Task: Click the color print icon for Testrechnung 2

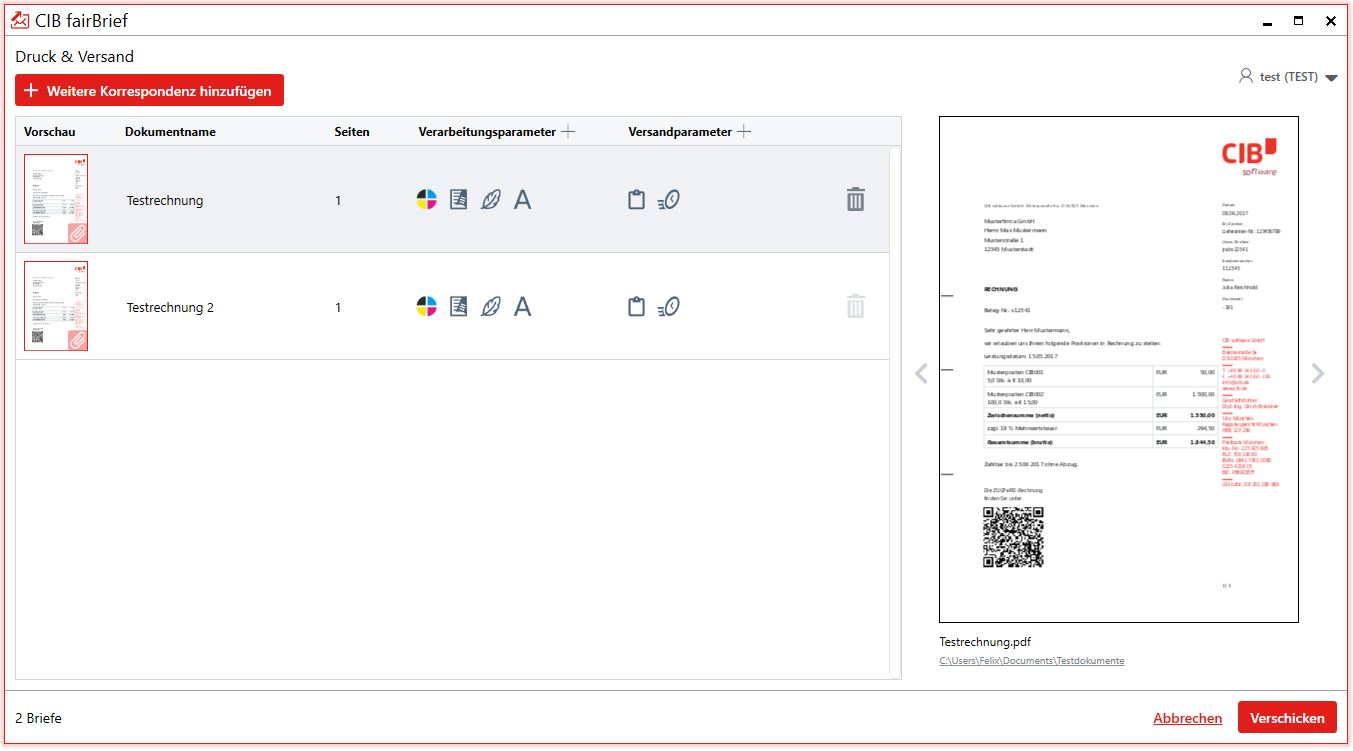Action: (x=427, y=306)
